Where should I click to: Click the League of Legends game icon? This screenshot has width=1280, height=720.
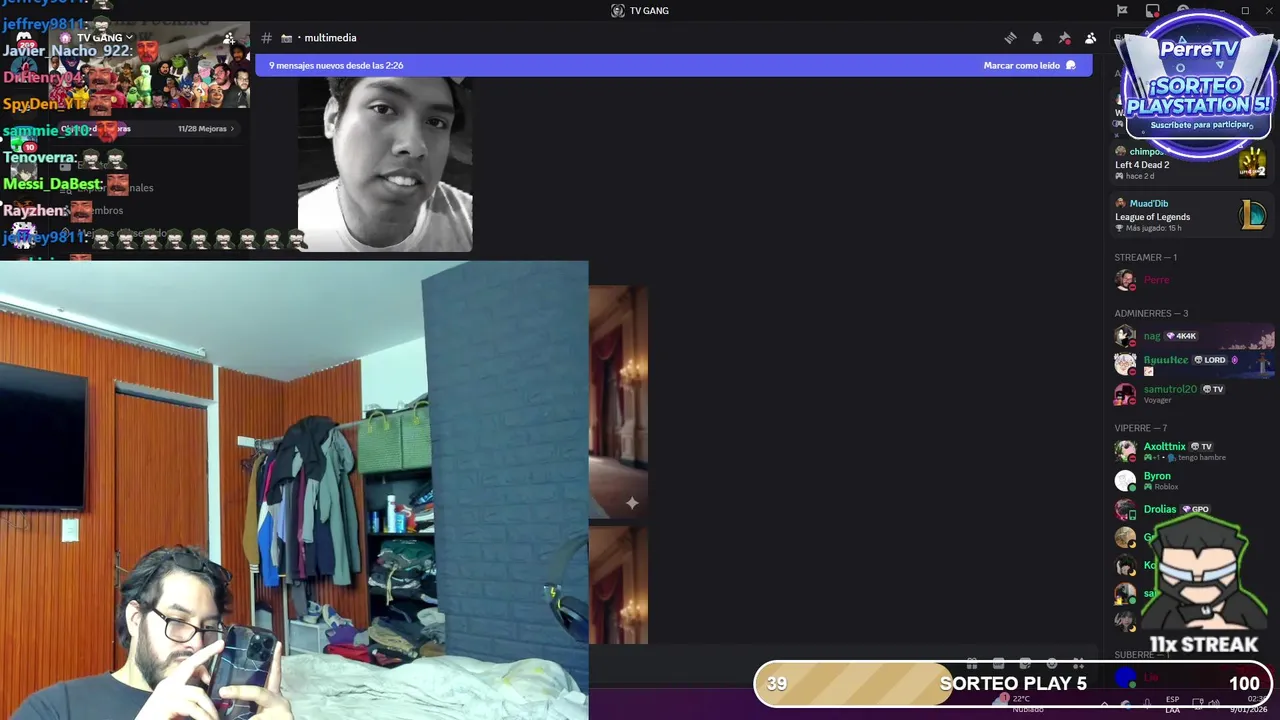click(1252, 215)
